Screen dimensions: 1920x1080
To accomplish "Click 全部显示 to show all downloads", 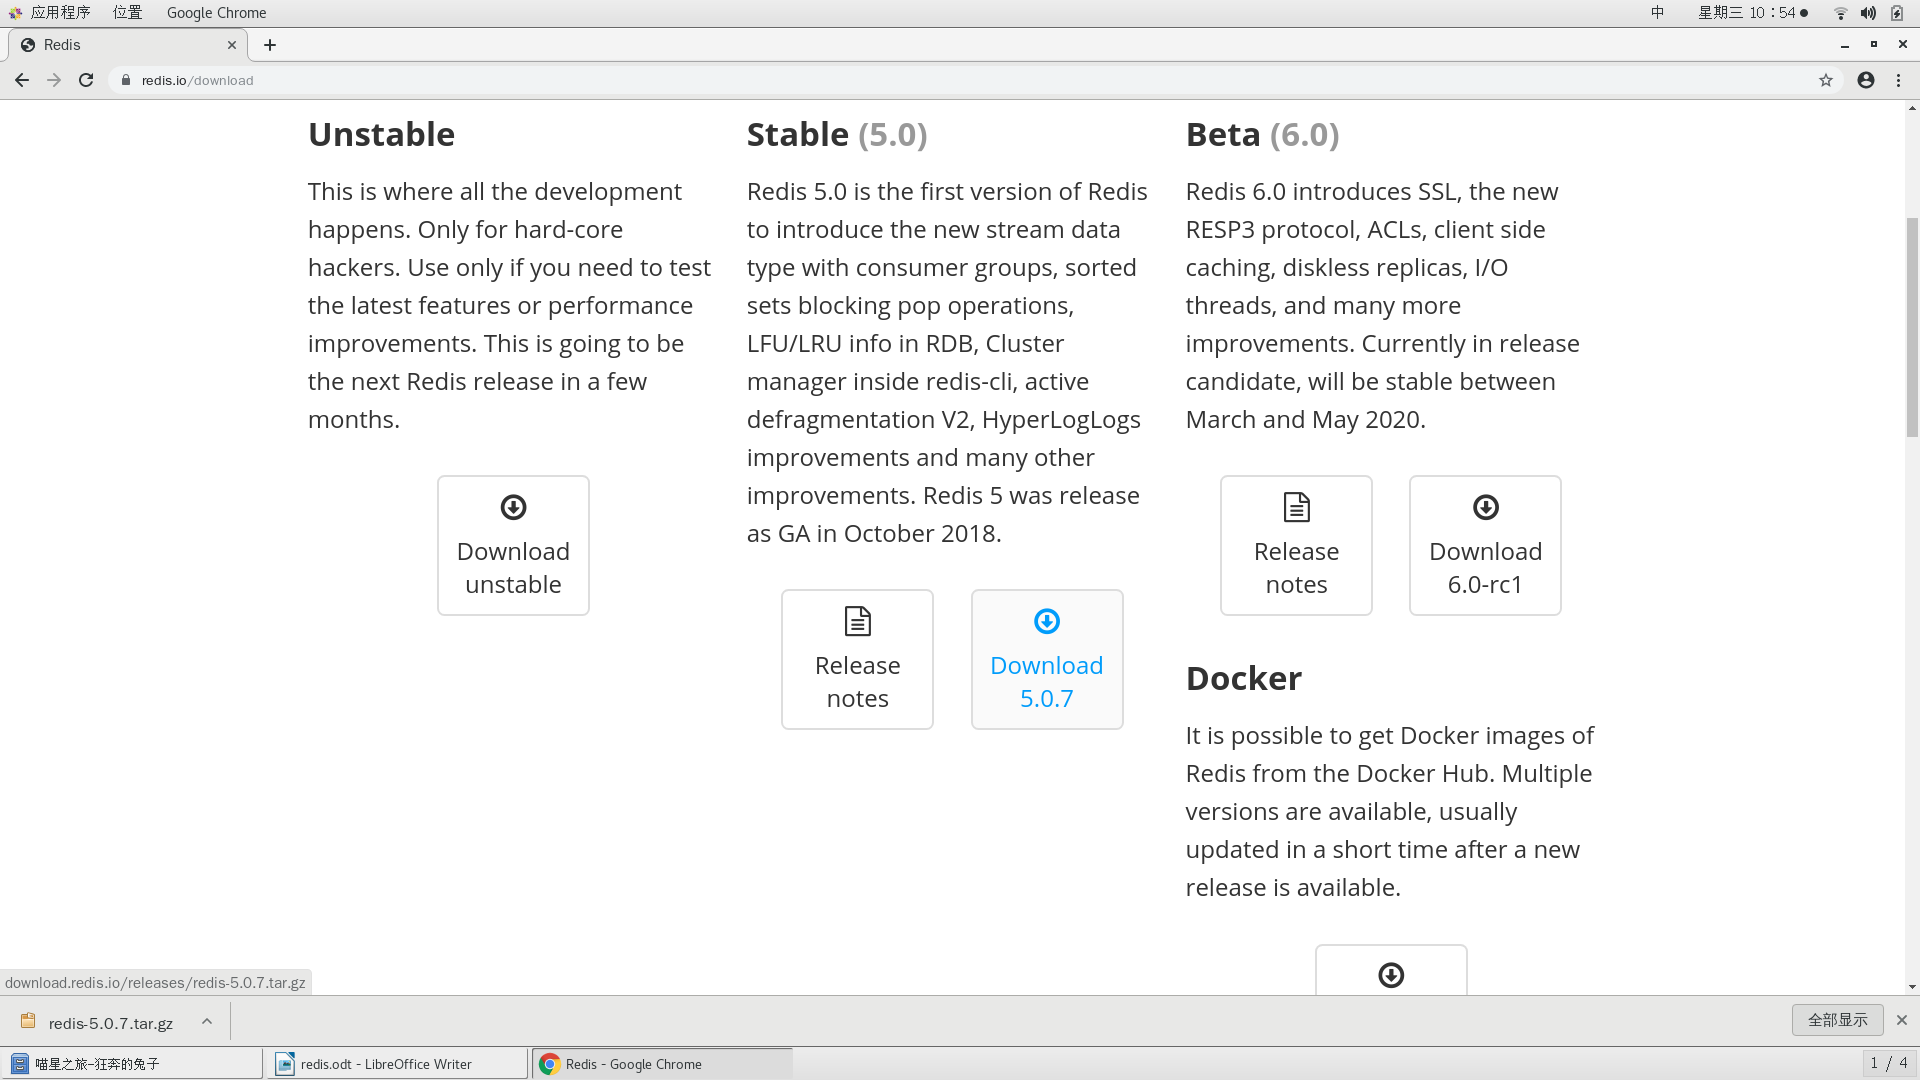I will pyautogui.click(x=1837, y=1020).
